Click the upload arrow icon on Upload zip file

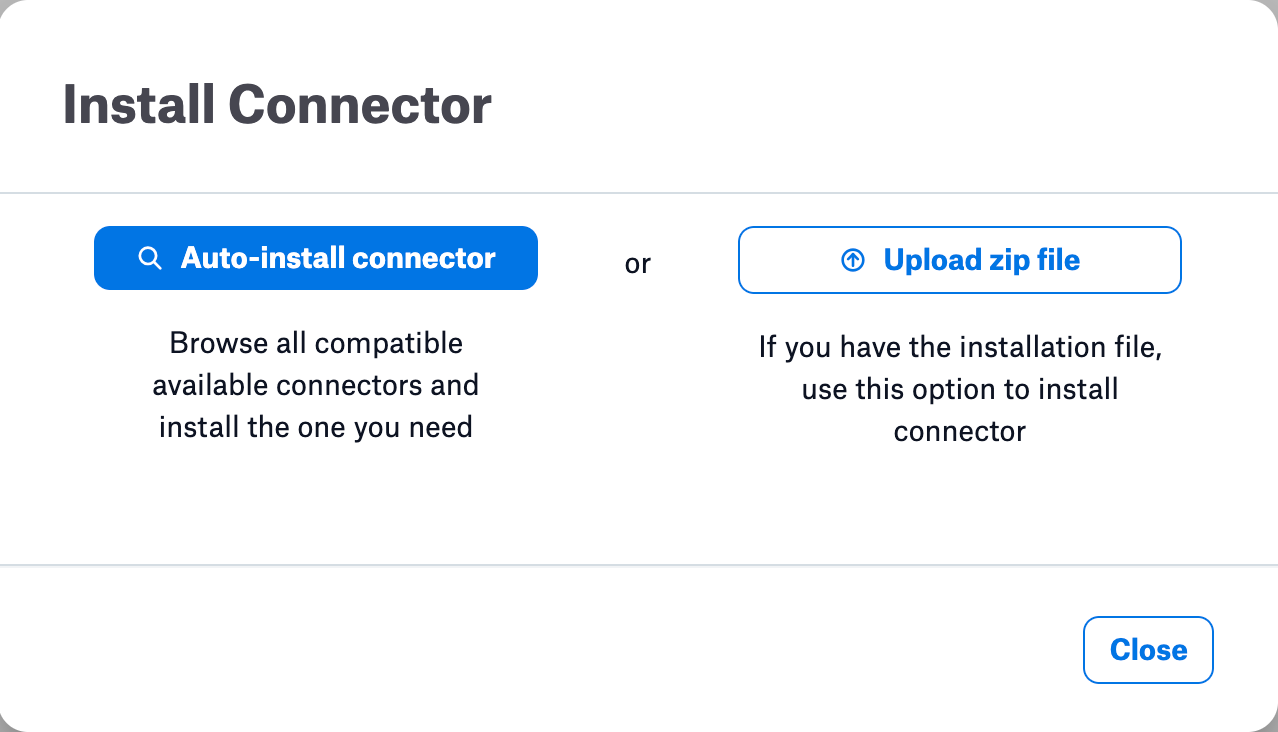click(x=852, y=259)
